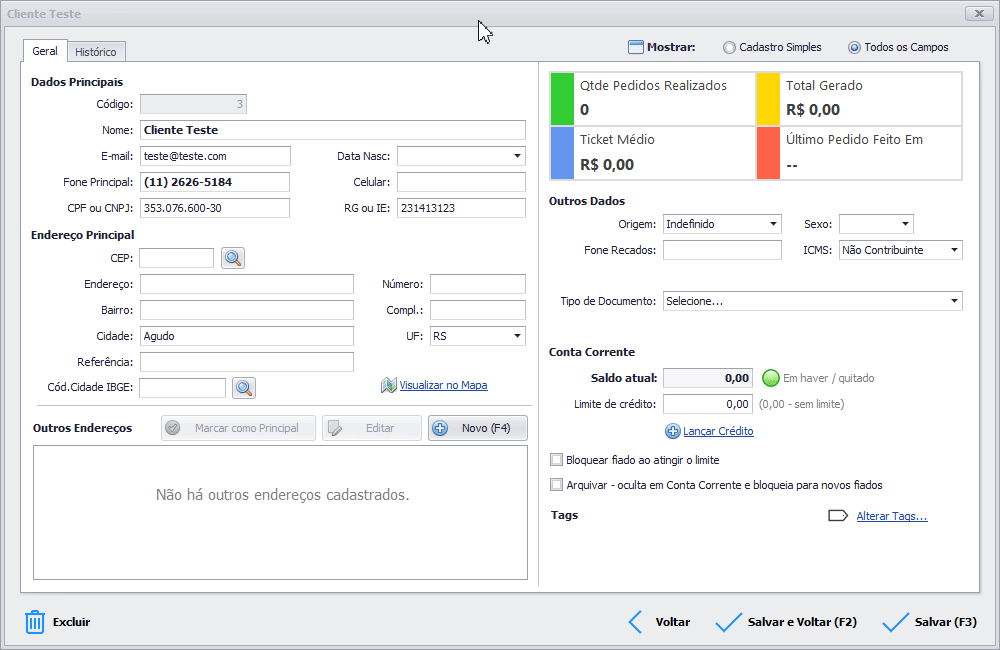Click the tag icon beside Alterar Tags

coord(838,516)
